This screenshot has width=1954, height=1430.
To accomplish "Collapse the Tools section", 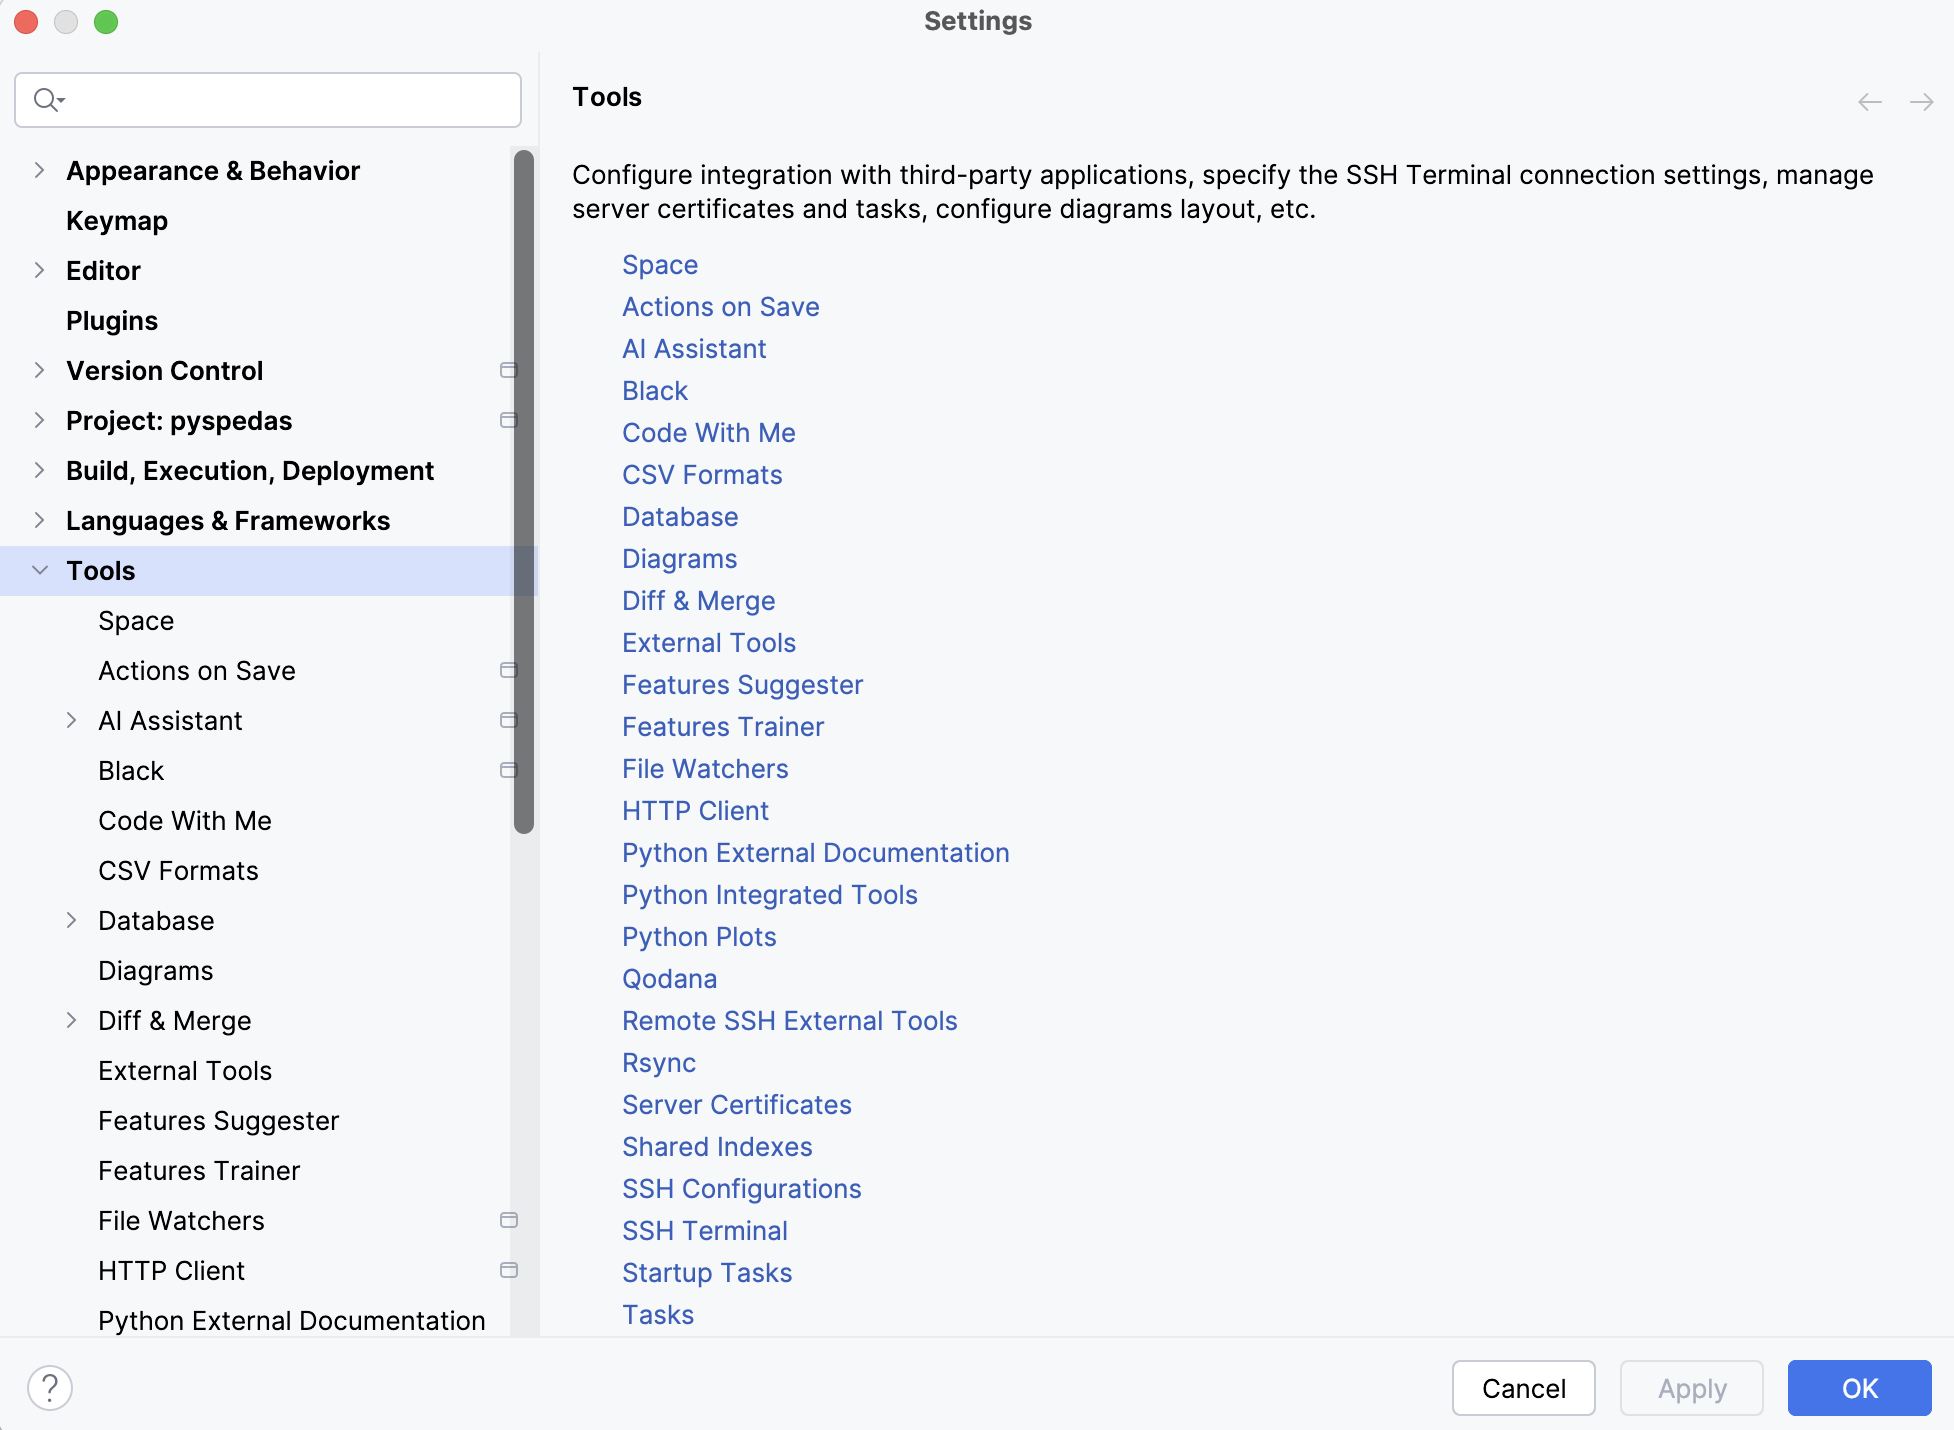I will click(39, 570).
